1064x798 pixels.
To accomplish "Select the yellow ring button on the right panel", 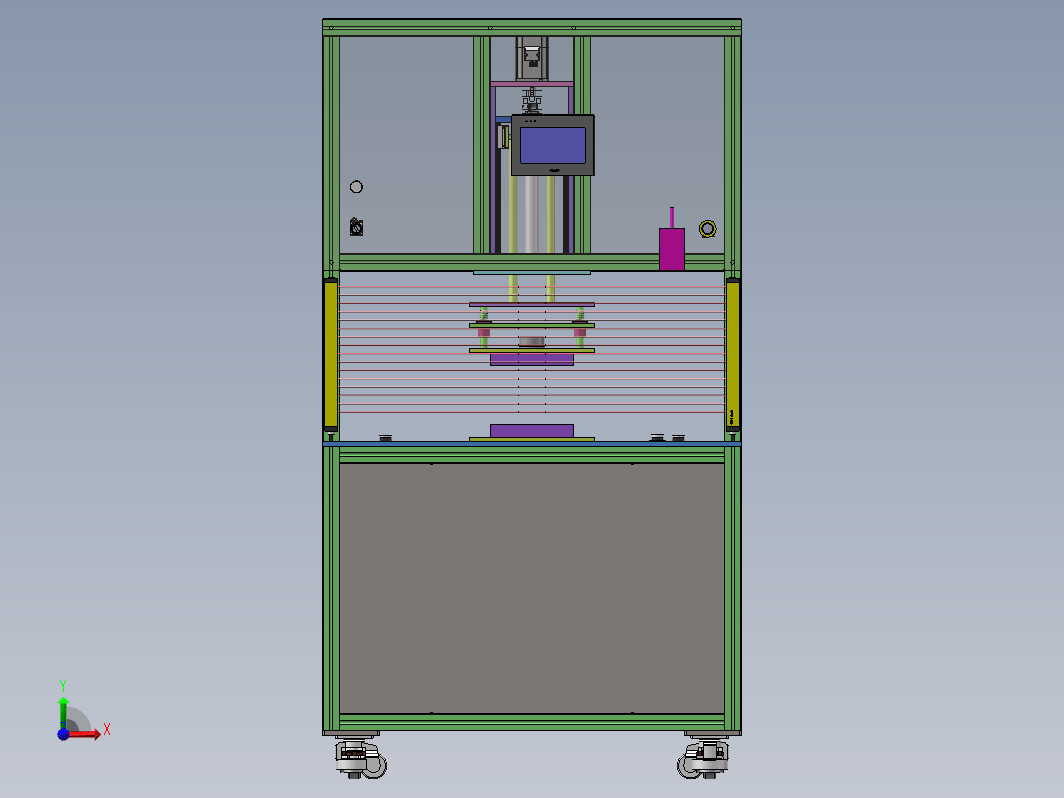I will (x=708, y=229).
